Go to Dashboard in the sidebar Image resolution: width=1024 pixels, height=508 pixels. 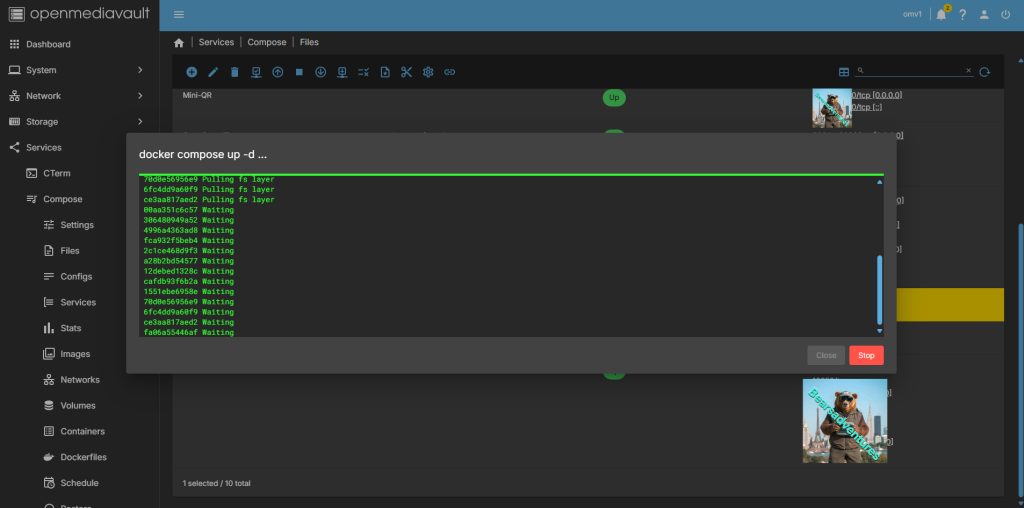click(x=48, y=44)
